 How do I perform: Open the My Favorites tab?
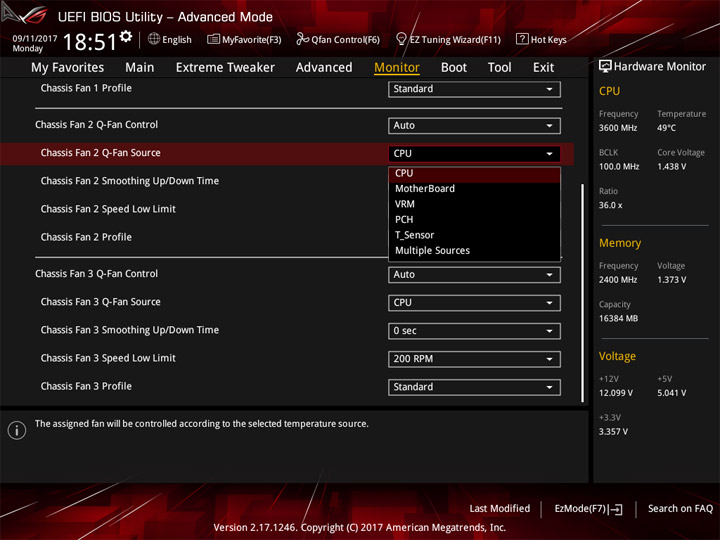point(68,68)
